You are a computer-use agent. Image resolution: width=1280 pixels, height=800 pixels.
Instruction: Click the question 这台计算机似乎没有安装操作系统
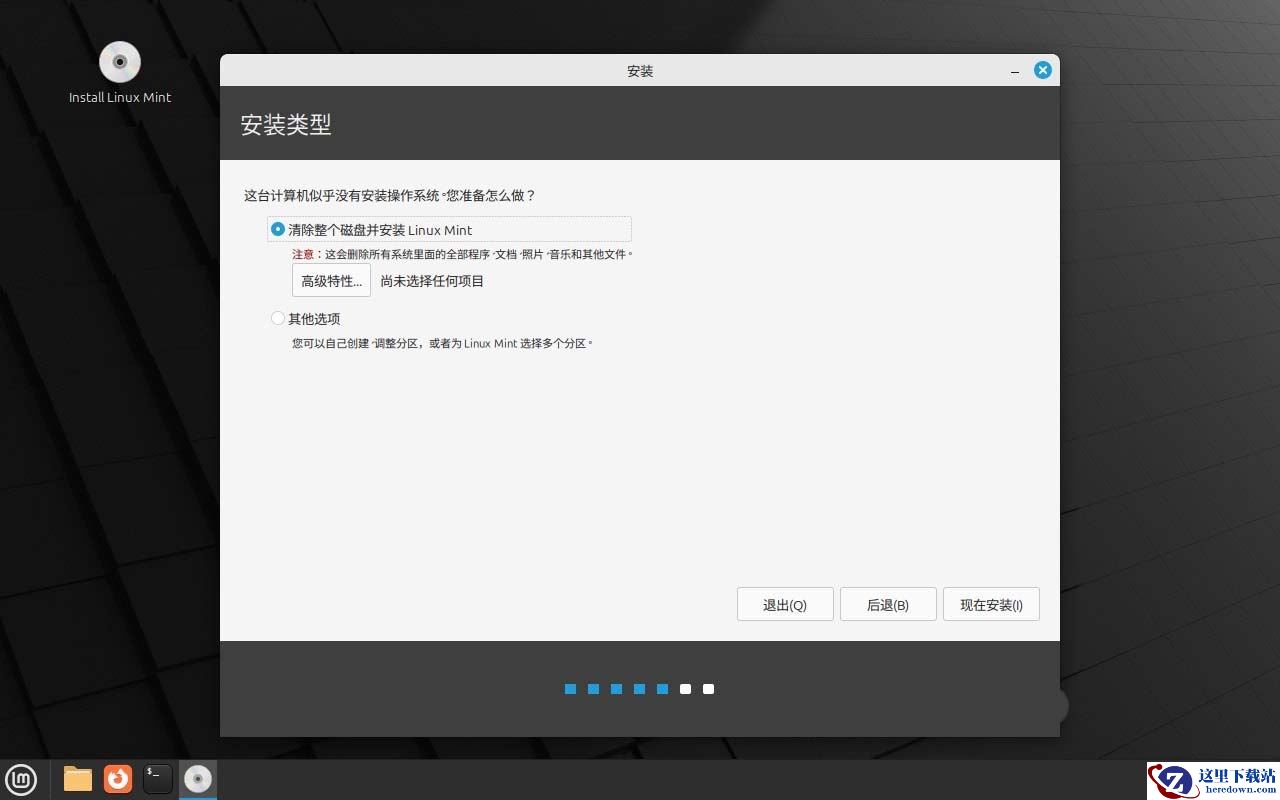390,195
